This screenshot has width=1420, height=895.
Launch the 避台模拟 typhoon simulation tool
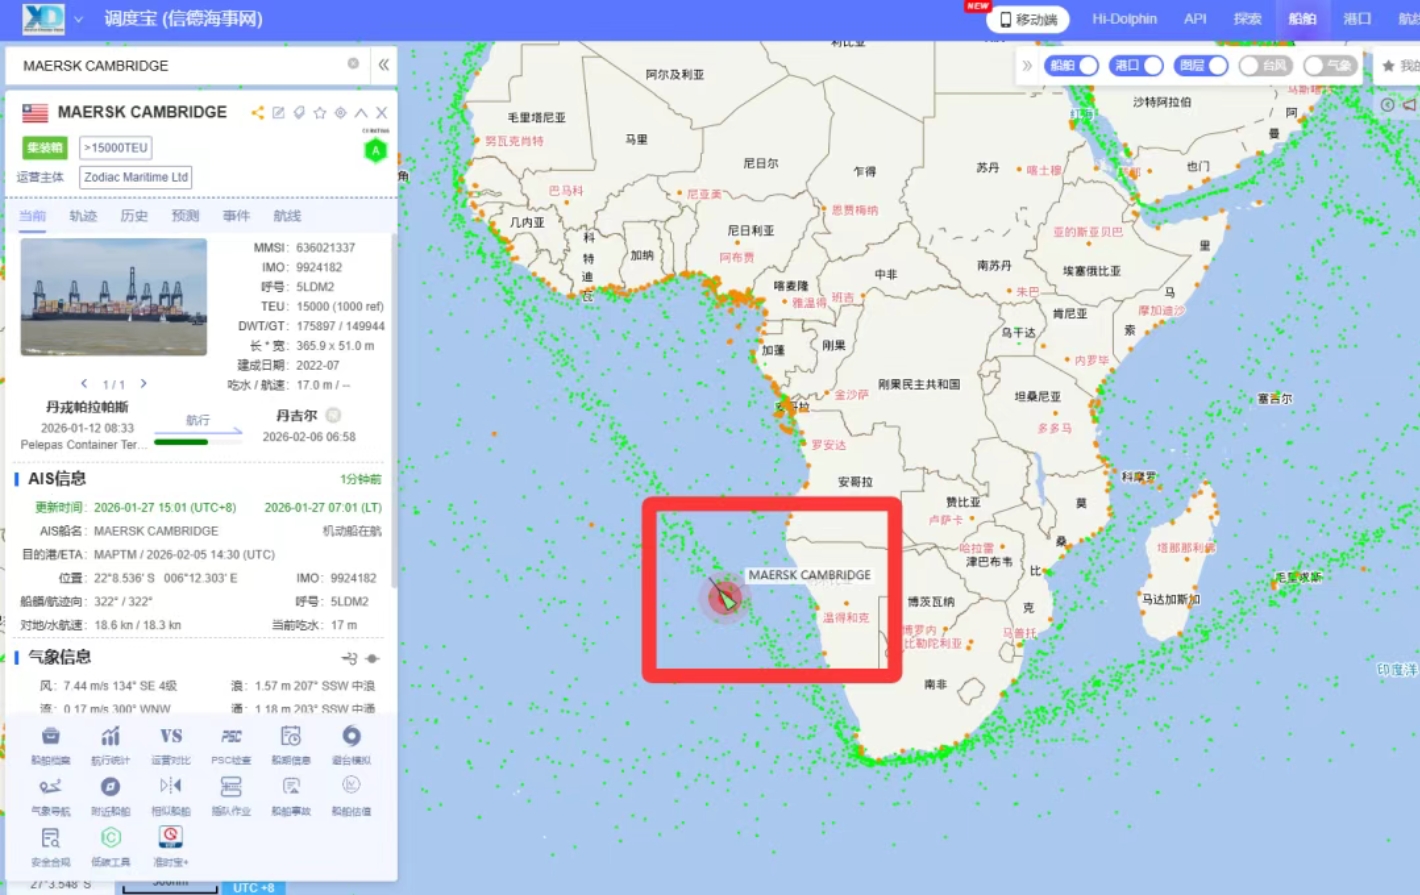click(x=351, y=738)
